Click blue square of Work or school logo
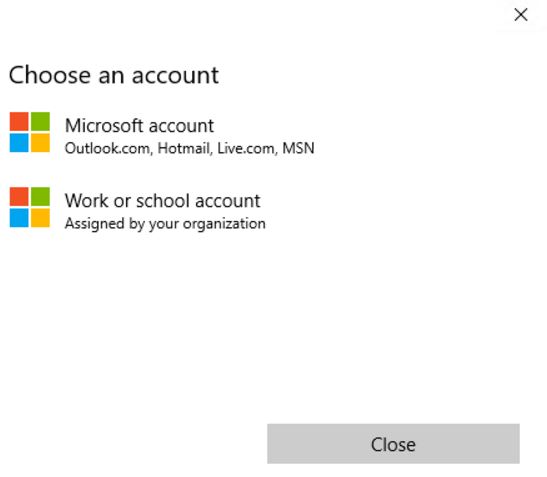The width and height of the screenshot is (547, 477). pos(19,218)
